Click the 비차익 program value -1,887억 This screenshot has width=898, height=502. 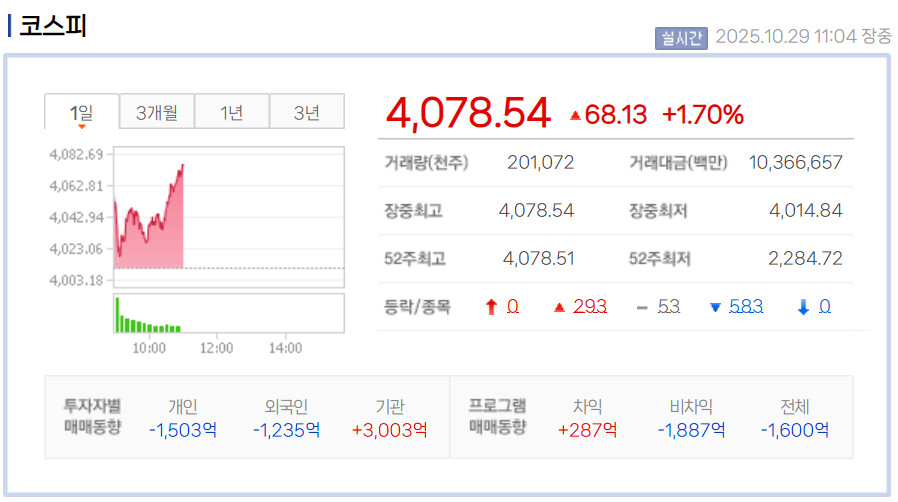pyautogui.click(x=691, y=430)
